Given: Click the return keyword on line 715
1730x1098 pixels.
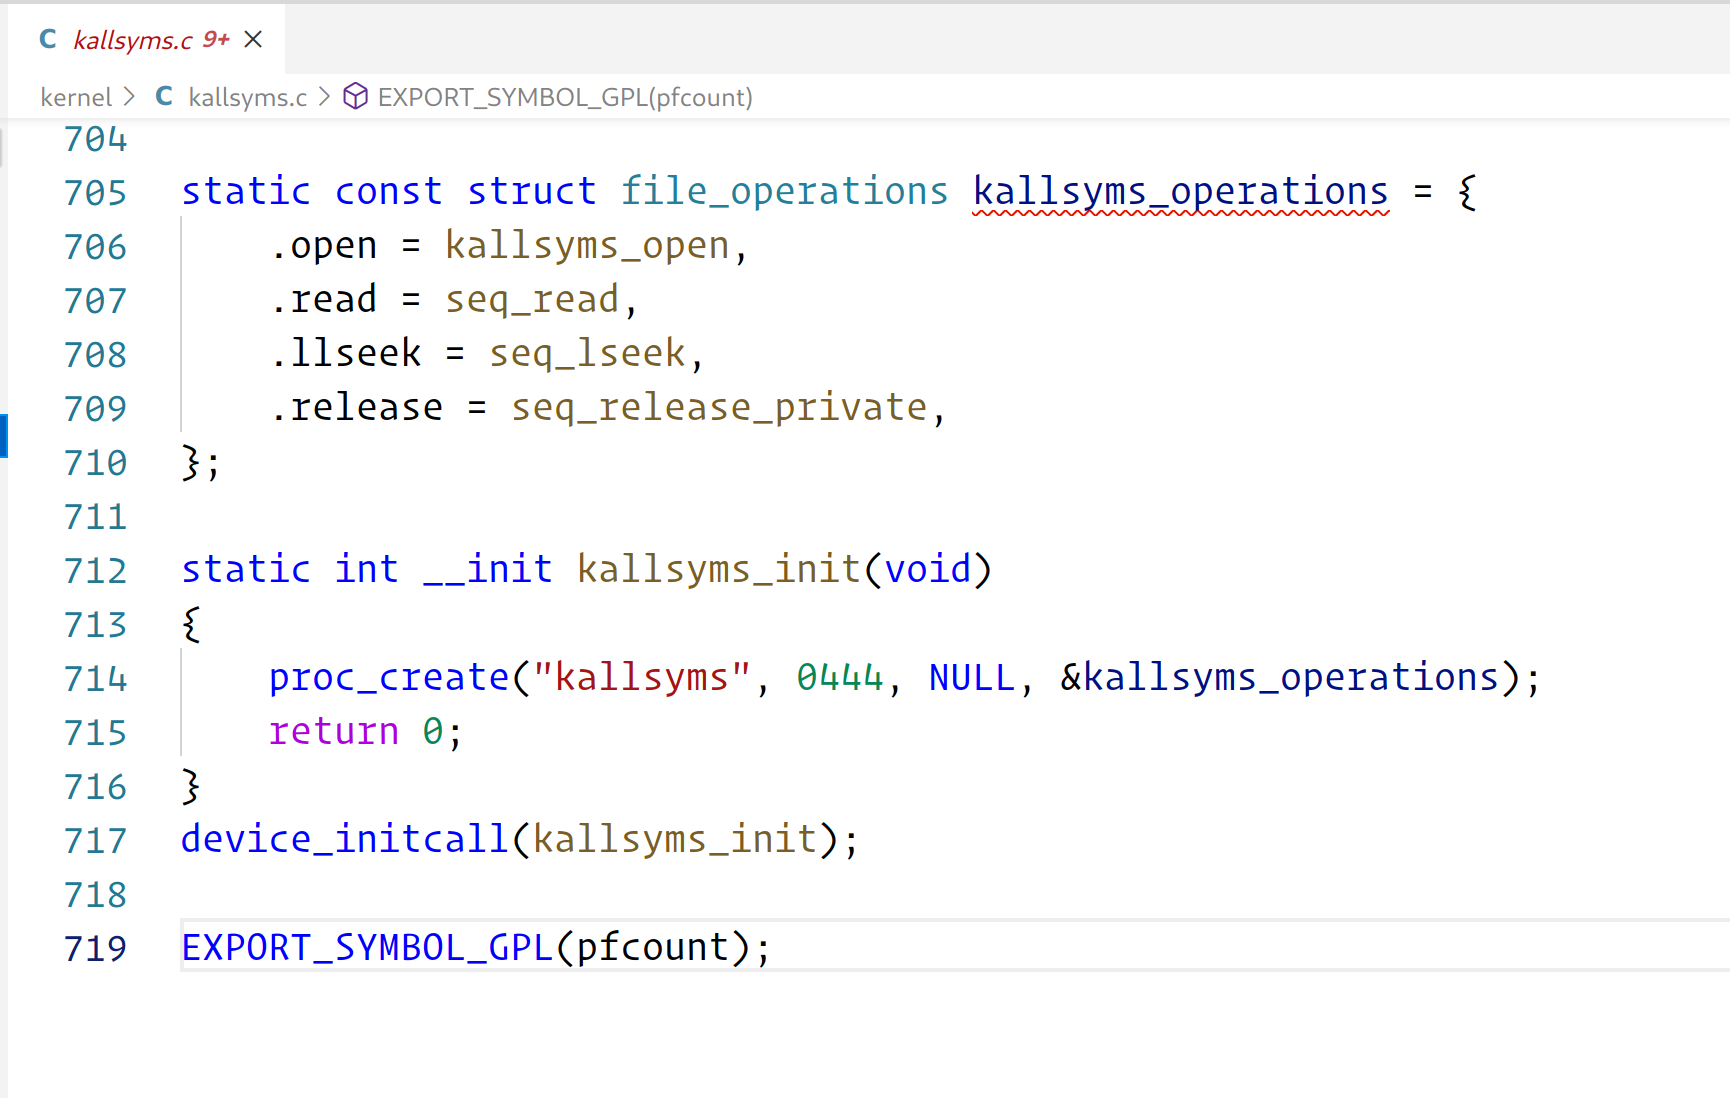Looking at the screenshot, I should coord(334,731).
